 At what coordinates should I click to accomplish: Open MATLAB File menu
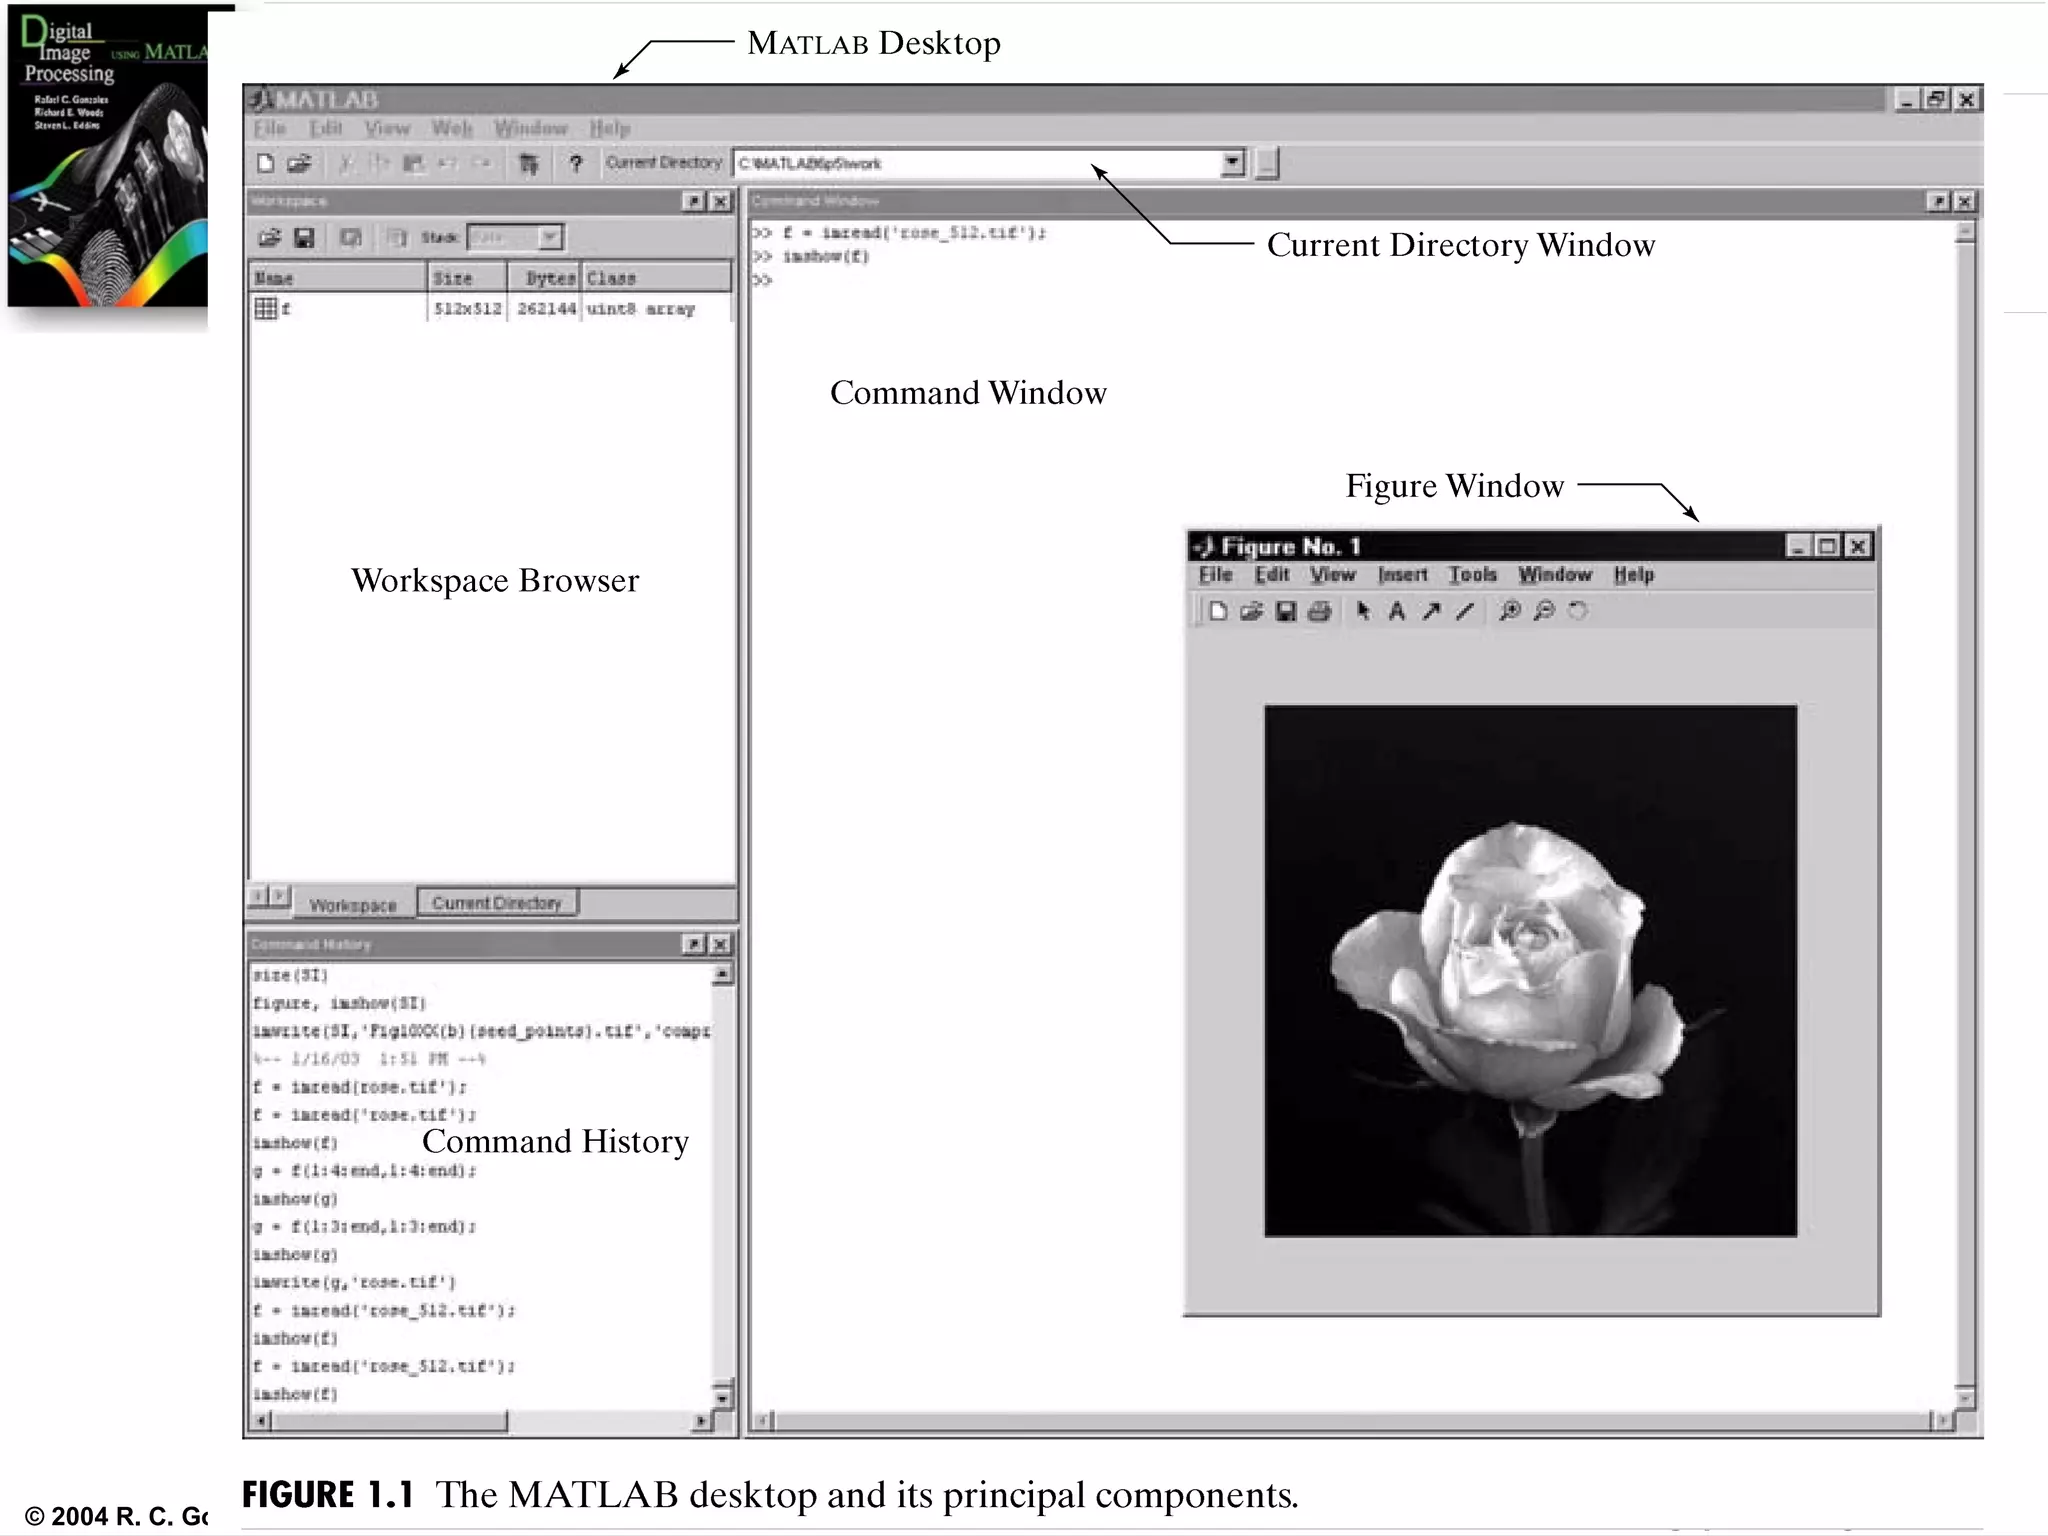point(269,128)
